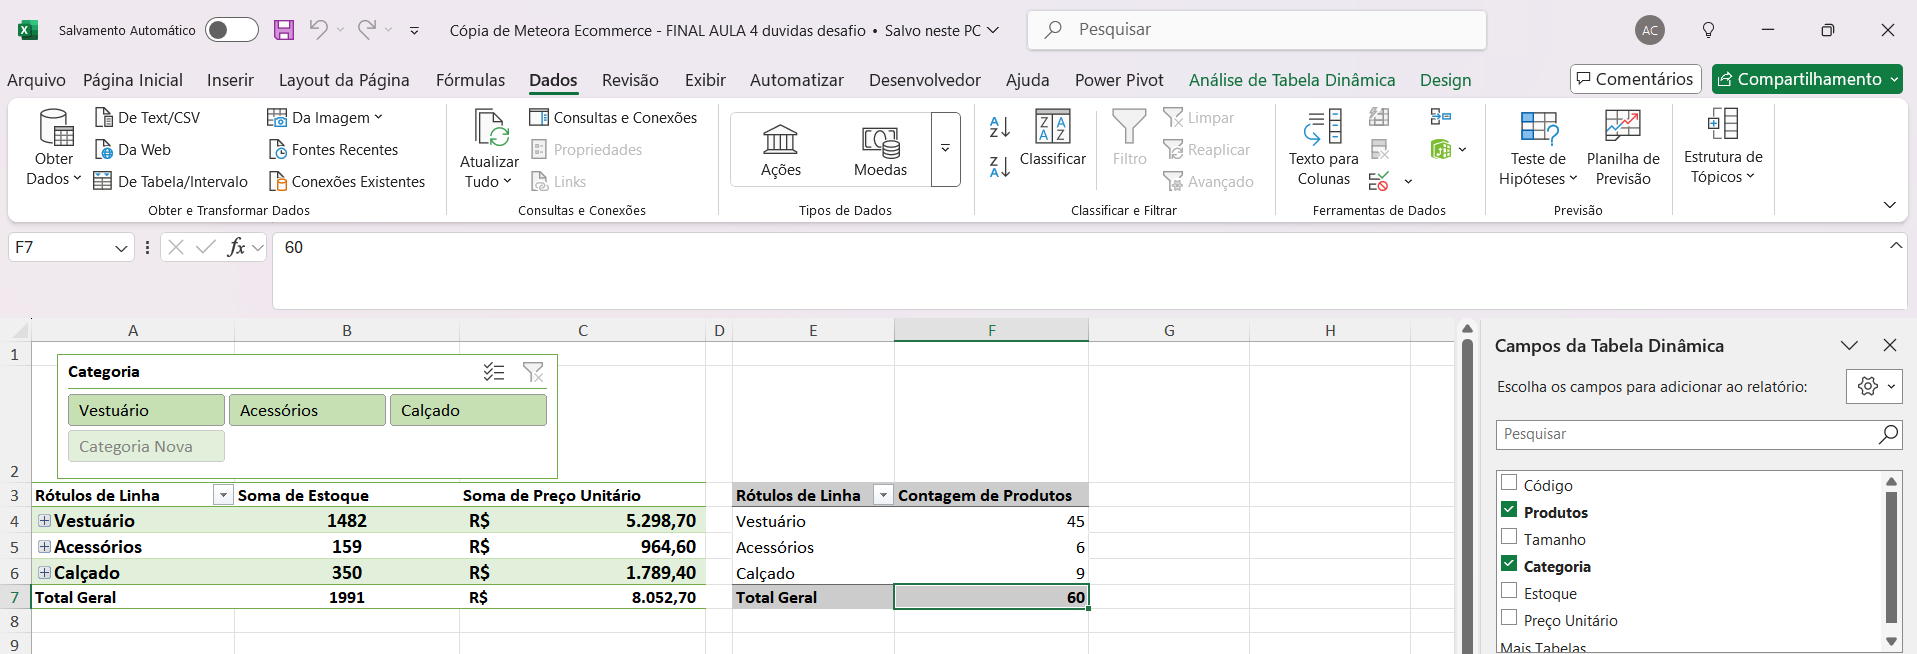Screen dimensions: 1917x654
Task: Select the Ações data type
Action: pos(781,150)
